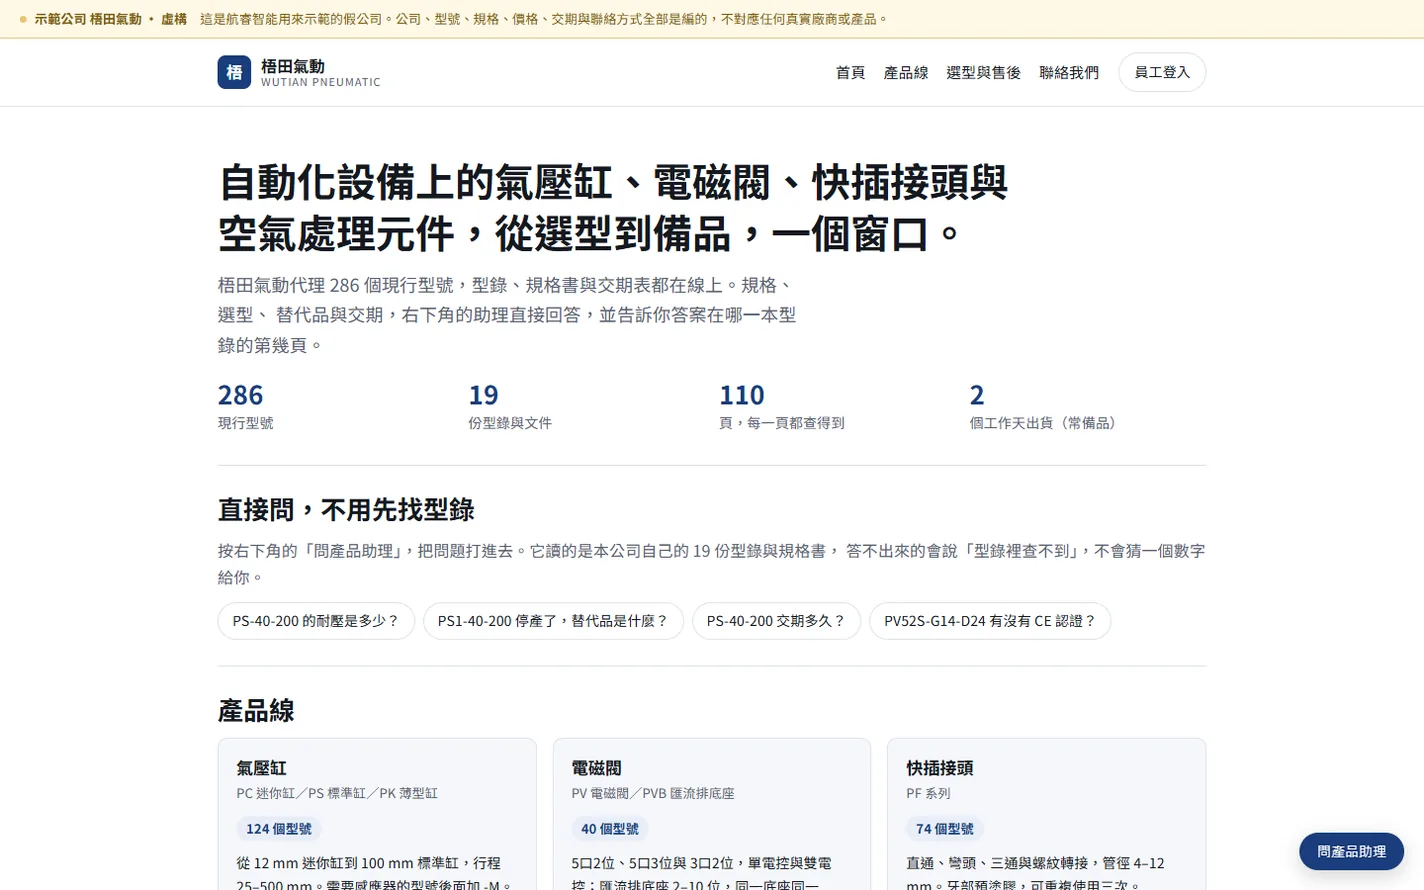Open the 問產品助理 chat button
The height and width of the screenshot is (890, 1424).
[x=1351, y=852]
